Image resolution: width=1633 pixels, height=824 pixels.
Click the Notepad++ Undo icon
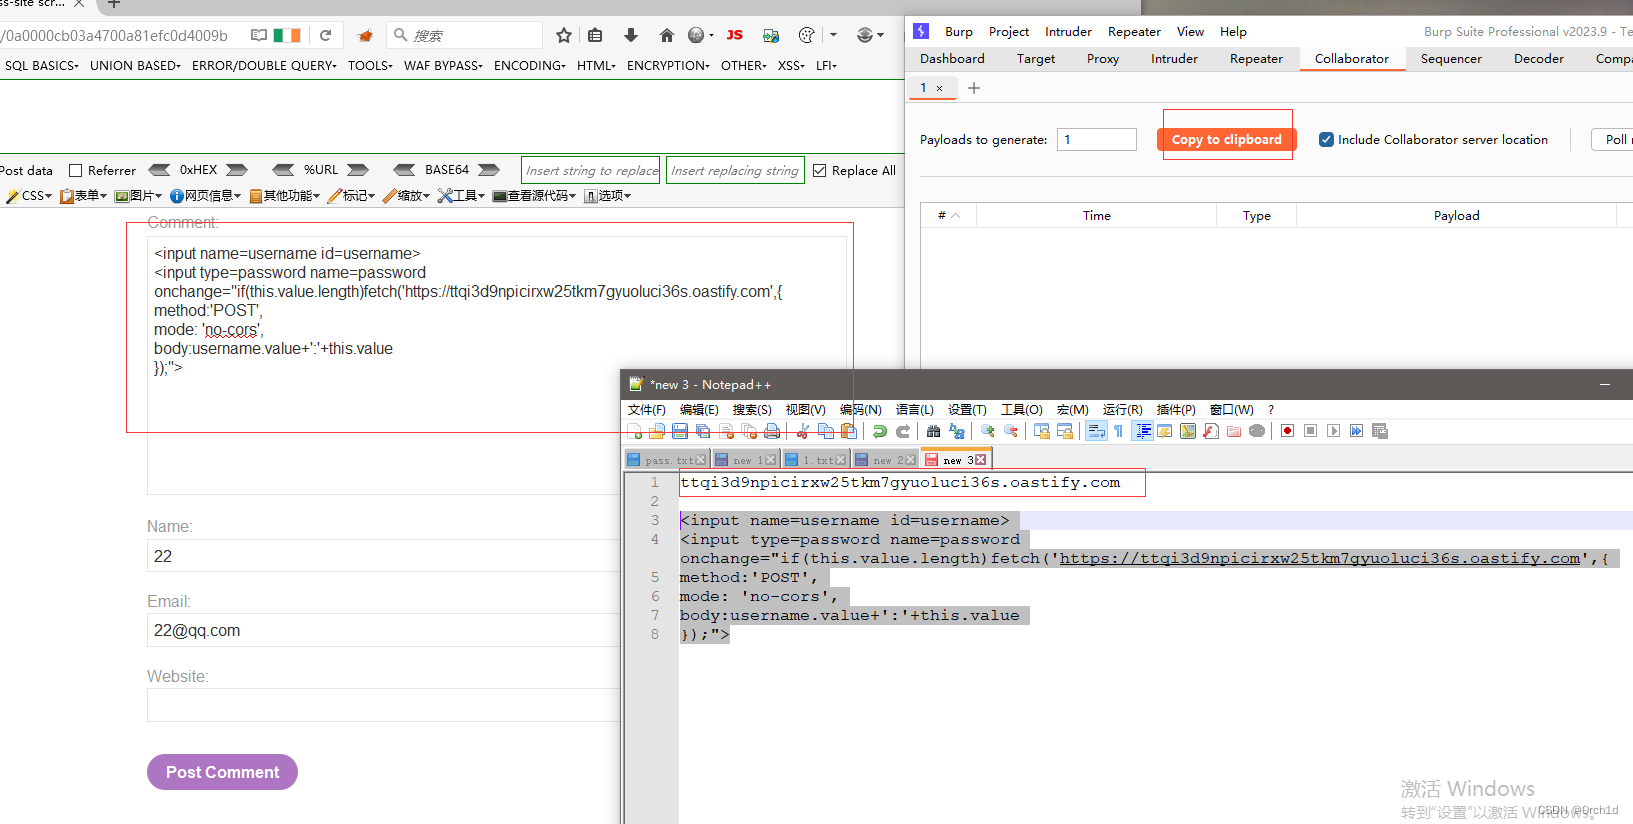[880, 431]
